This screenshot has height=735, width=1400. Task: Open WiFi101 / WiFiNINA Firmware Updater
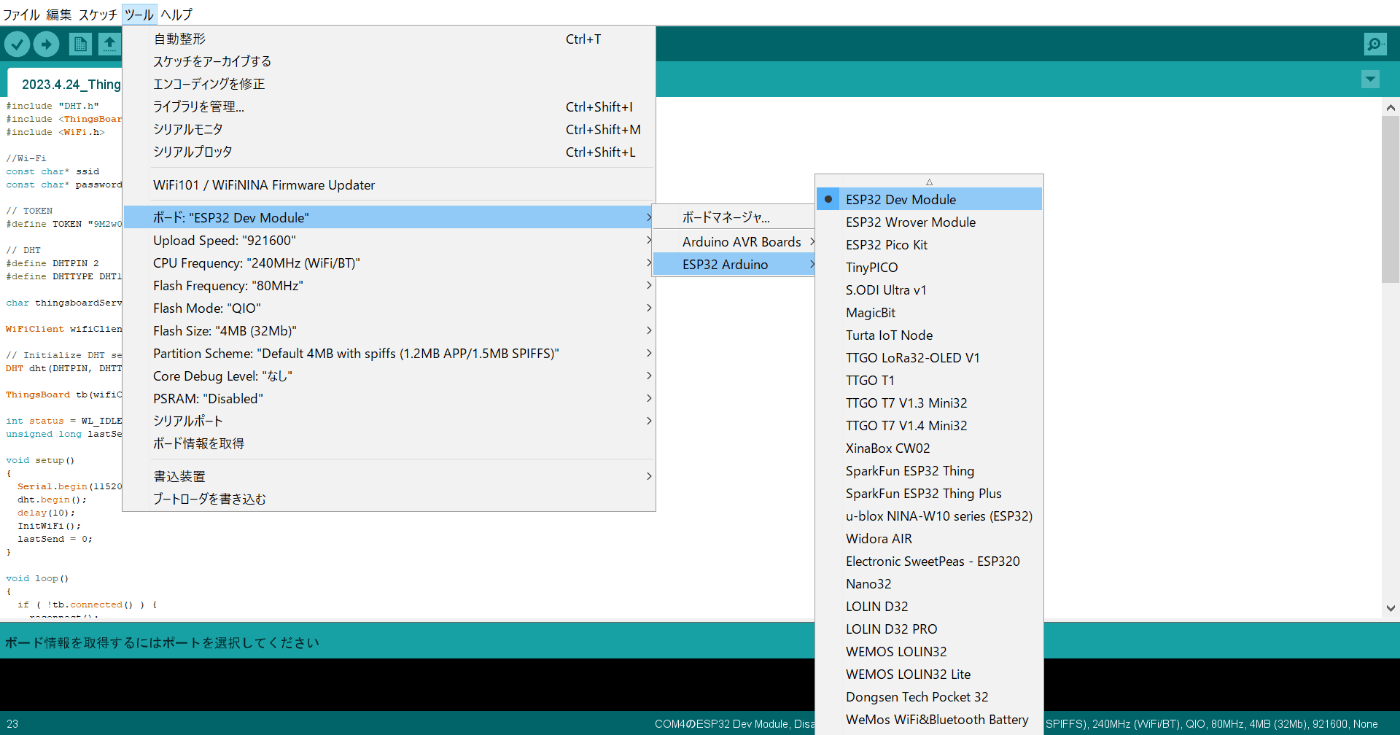coord(389,185)
